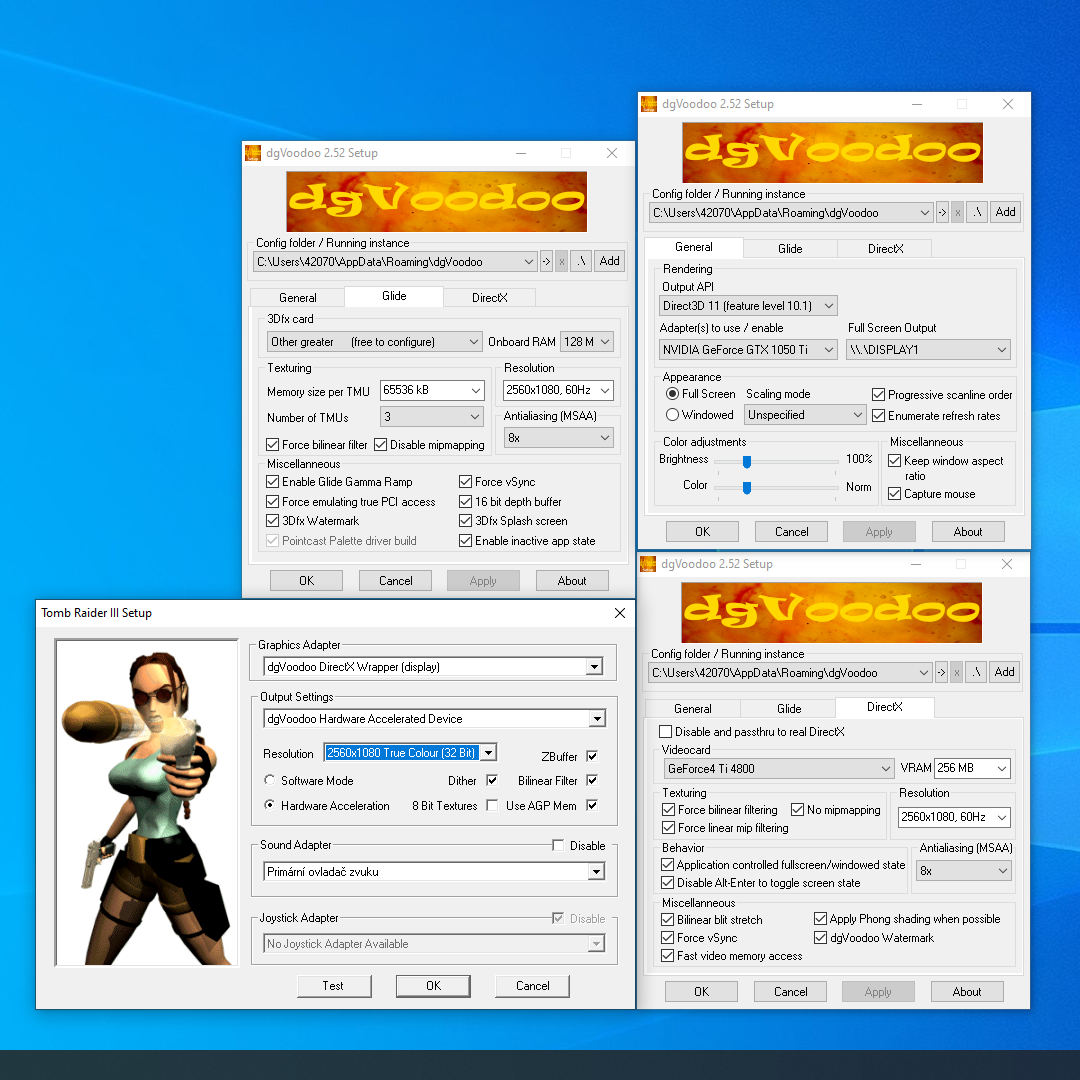Click the '.\' button in DirectX tab window
Image resolution: width=1080 pixels, height=1080 pixels.
[x=976, y=672]
